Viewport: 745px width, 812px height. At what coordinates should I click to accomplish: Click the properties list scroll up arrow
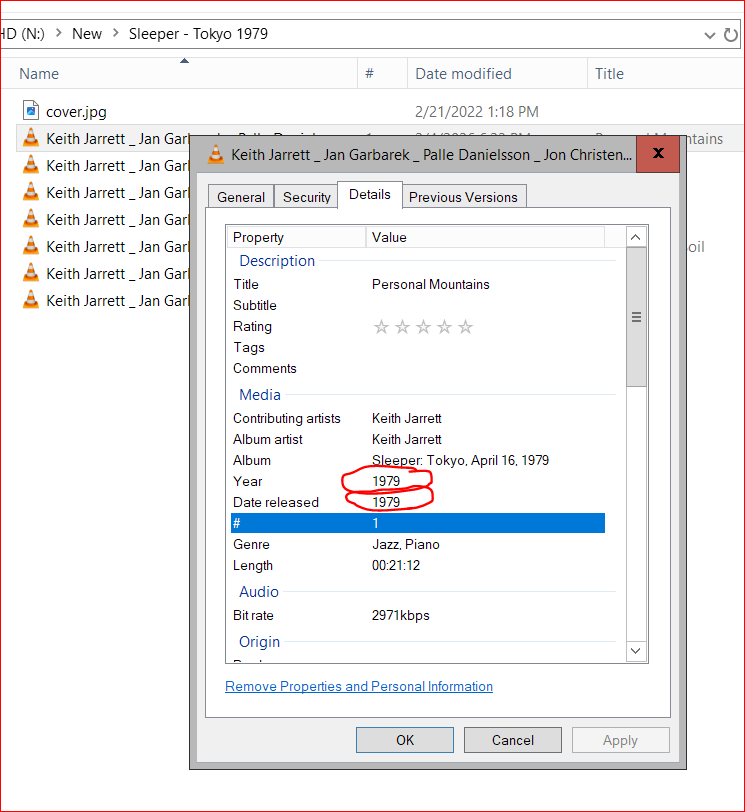coord(636,237)
